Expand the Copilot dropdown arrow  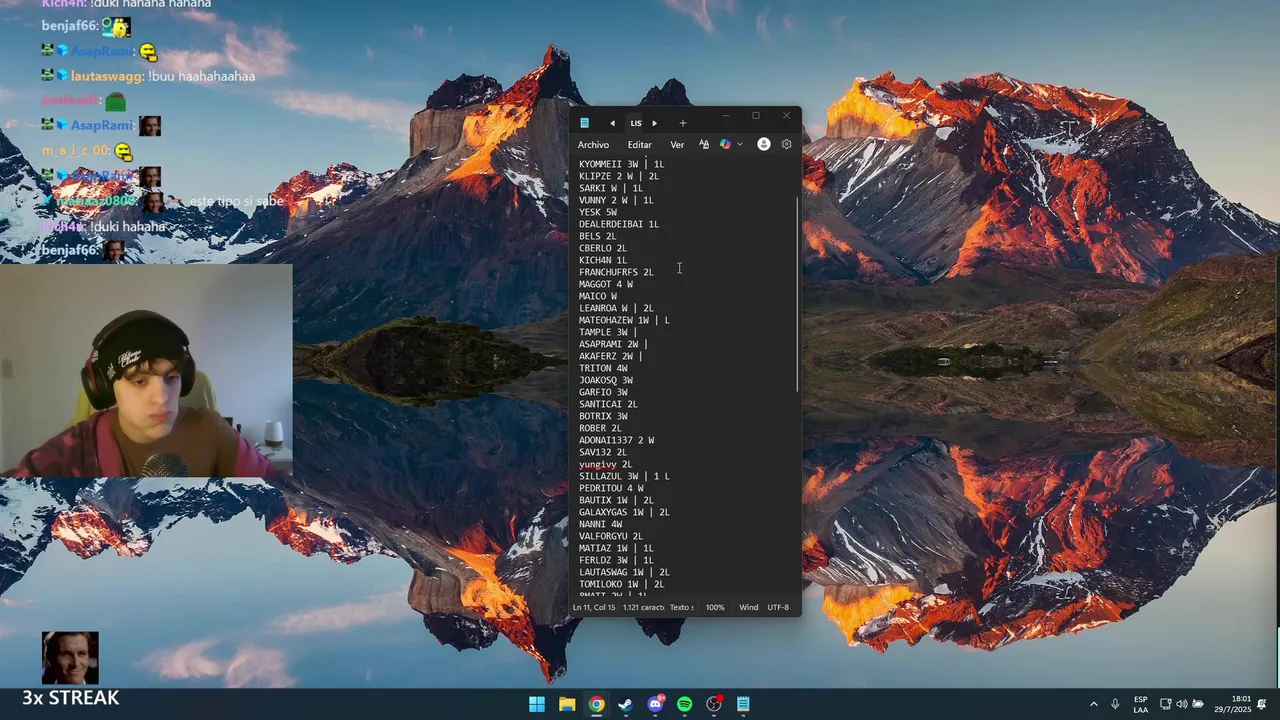(x=740, y=144)
